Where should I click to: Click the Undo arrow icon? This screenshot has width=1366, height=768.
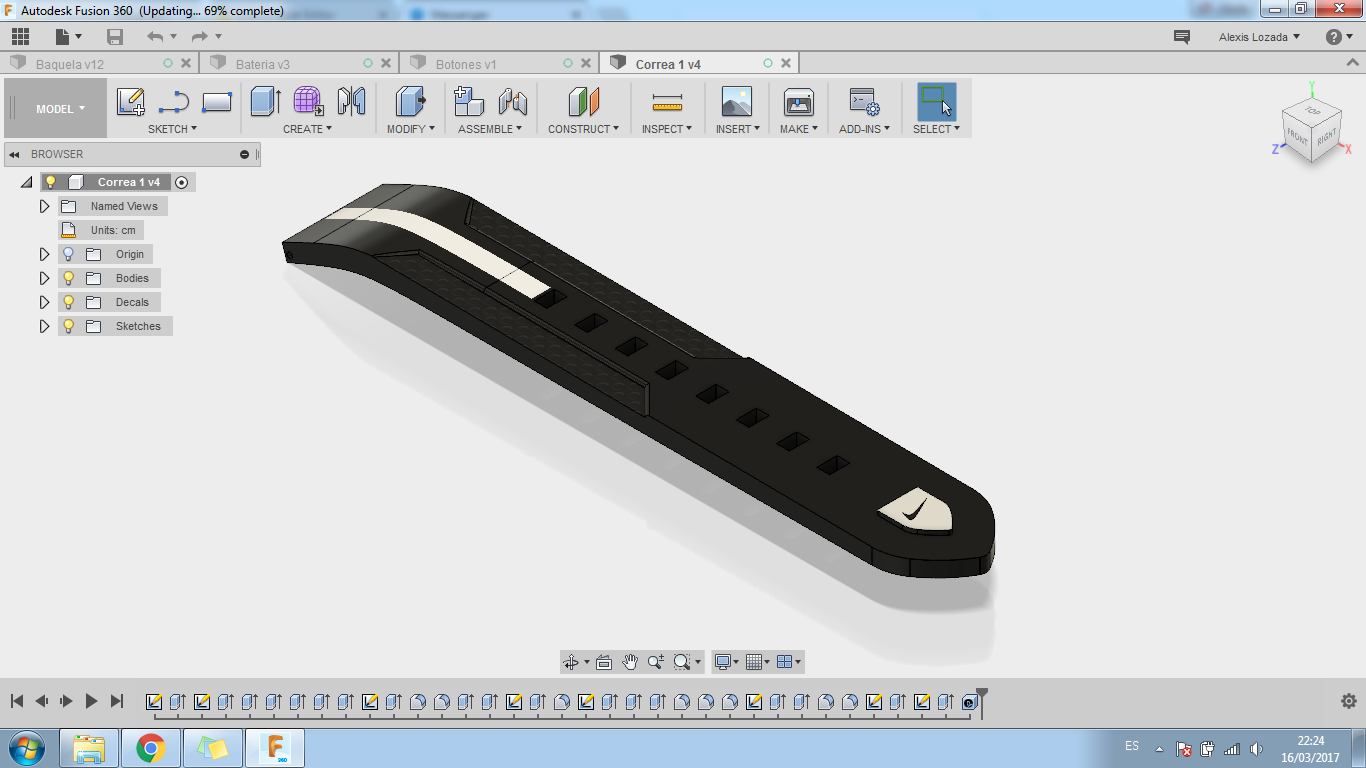point(155,37)
